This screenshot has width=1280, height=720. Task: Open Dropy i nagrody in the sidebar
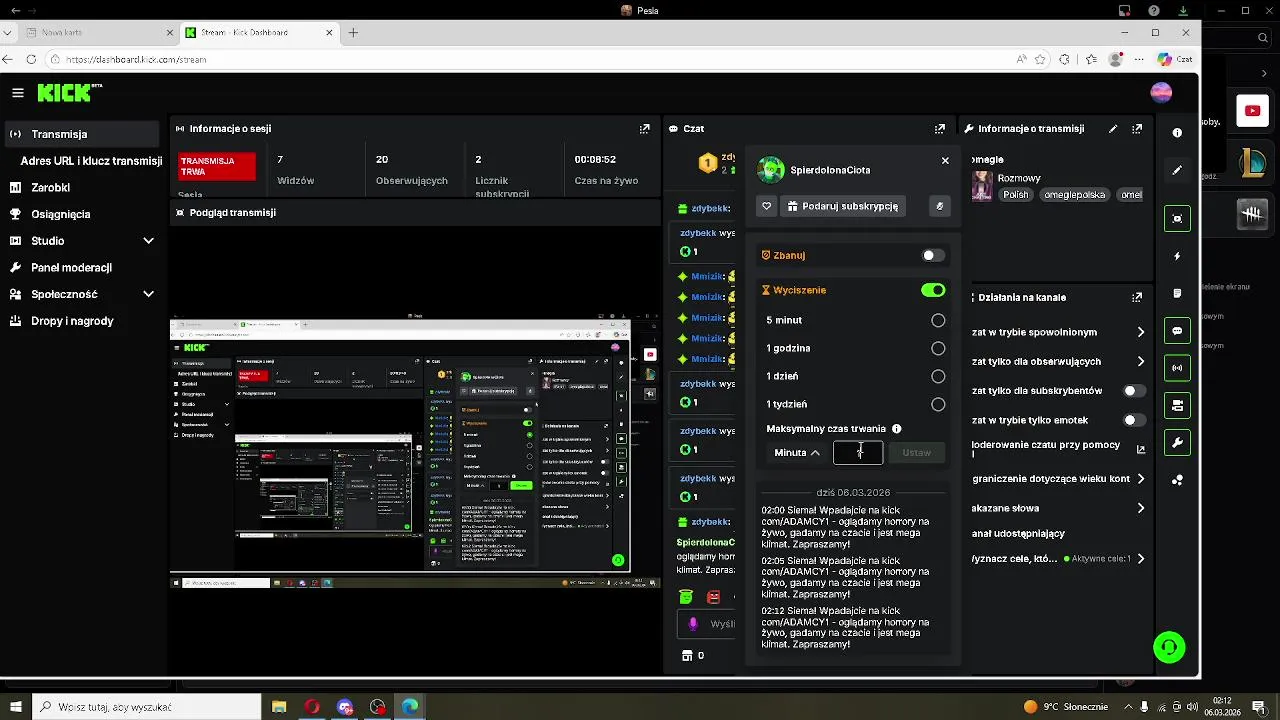click(x=72, y=321)
